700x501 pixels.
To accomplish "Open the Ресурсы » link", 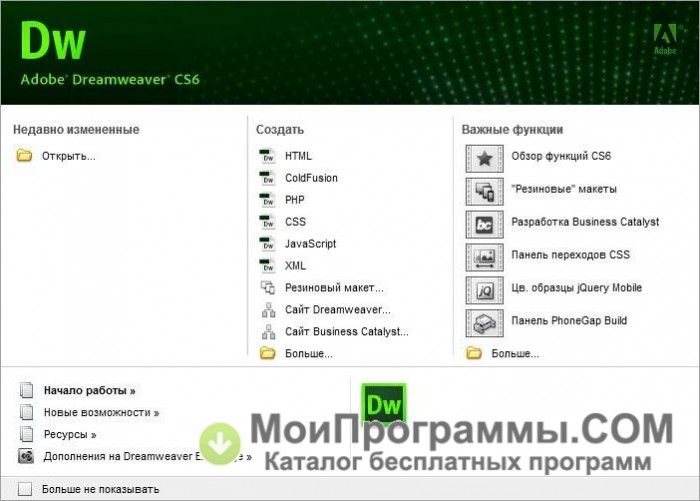I will point(70,434).
